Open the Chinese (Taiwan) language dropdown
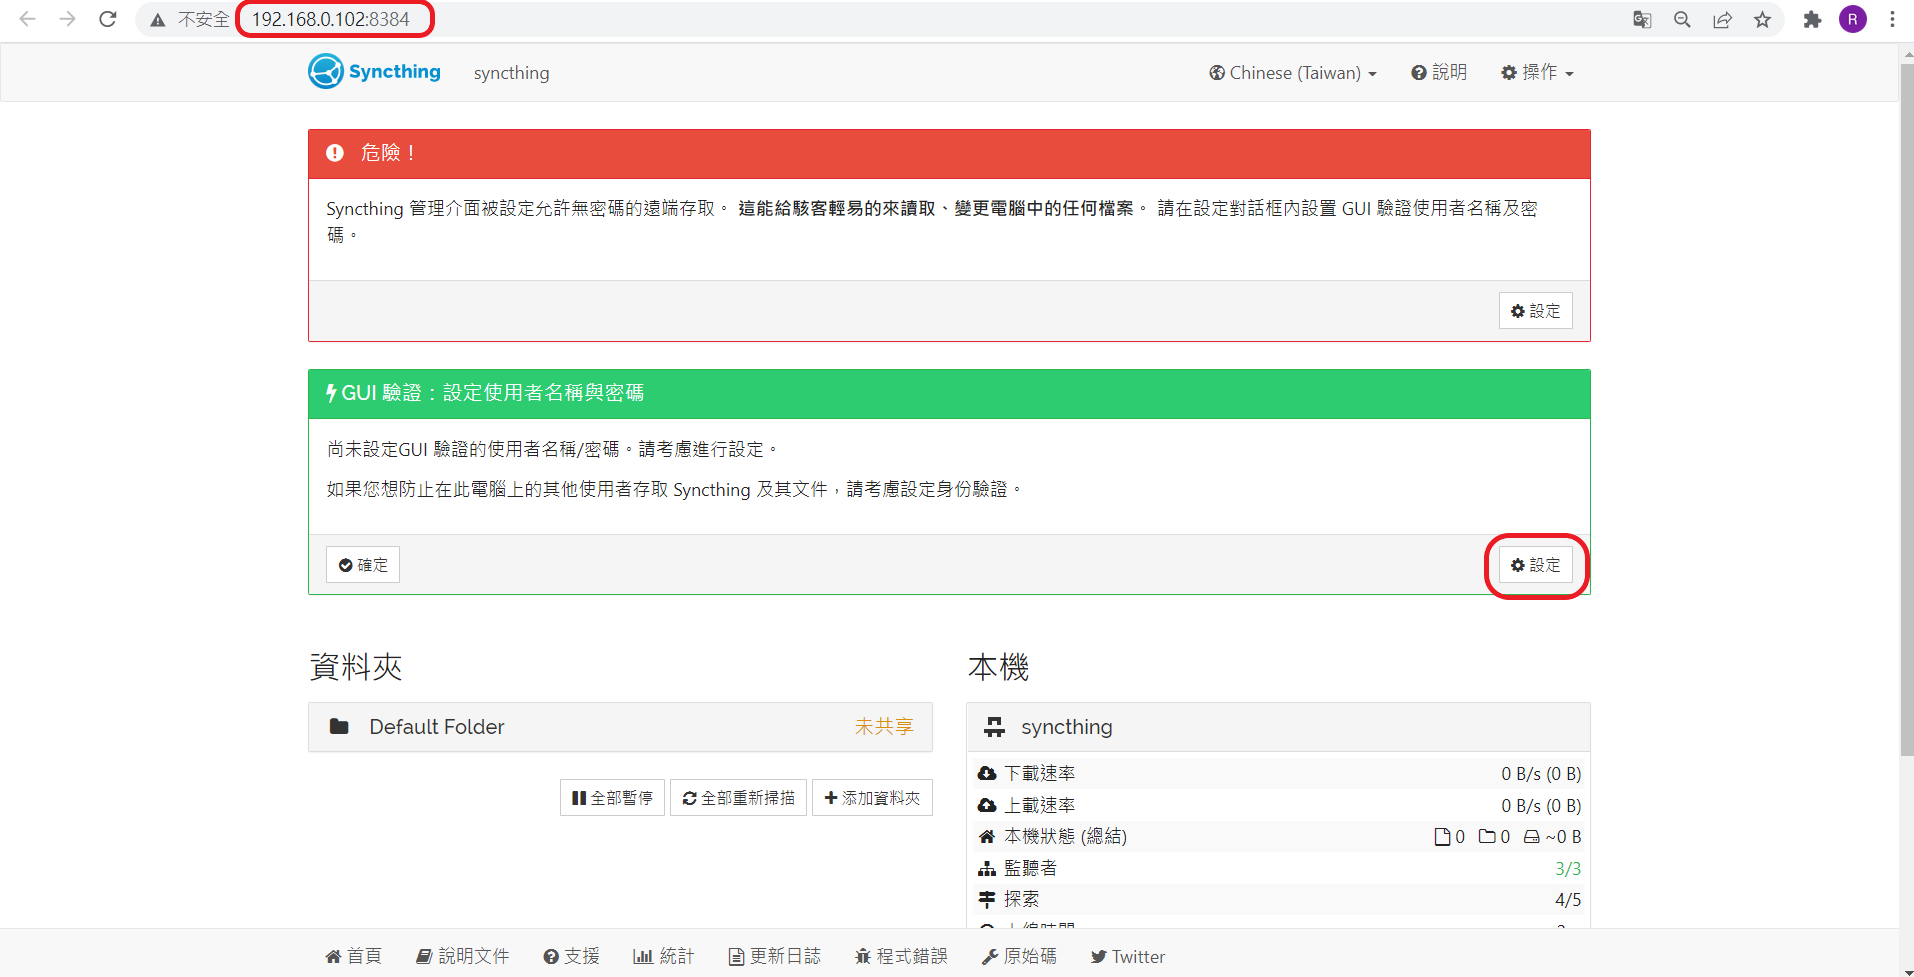This screenshot has width=1914, height=977. coord(1292,73)
